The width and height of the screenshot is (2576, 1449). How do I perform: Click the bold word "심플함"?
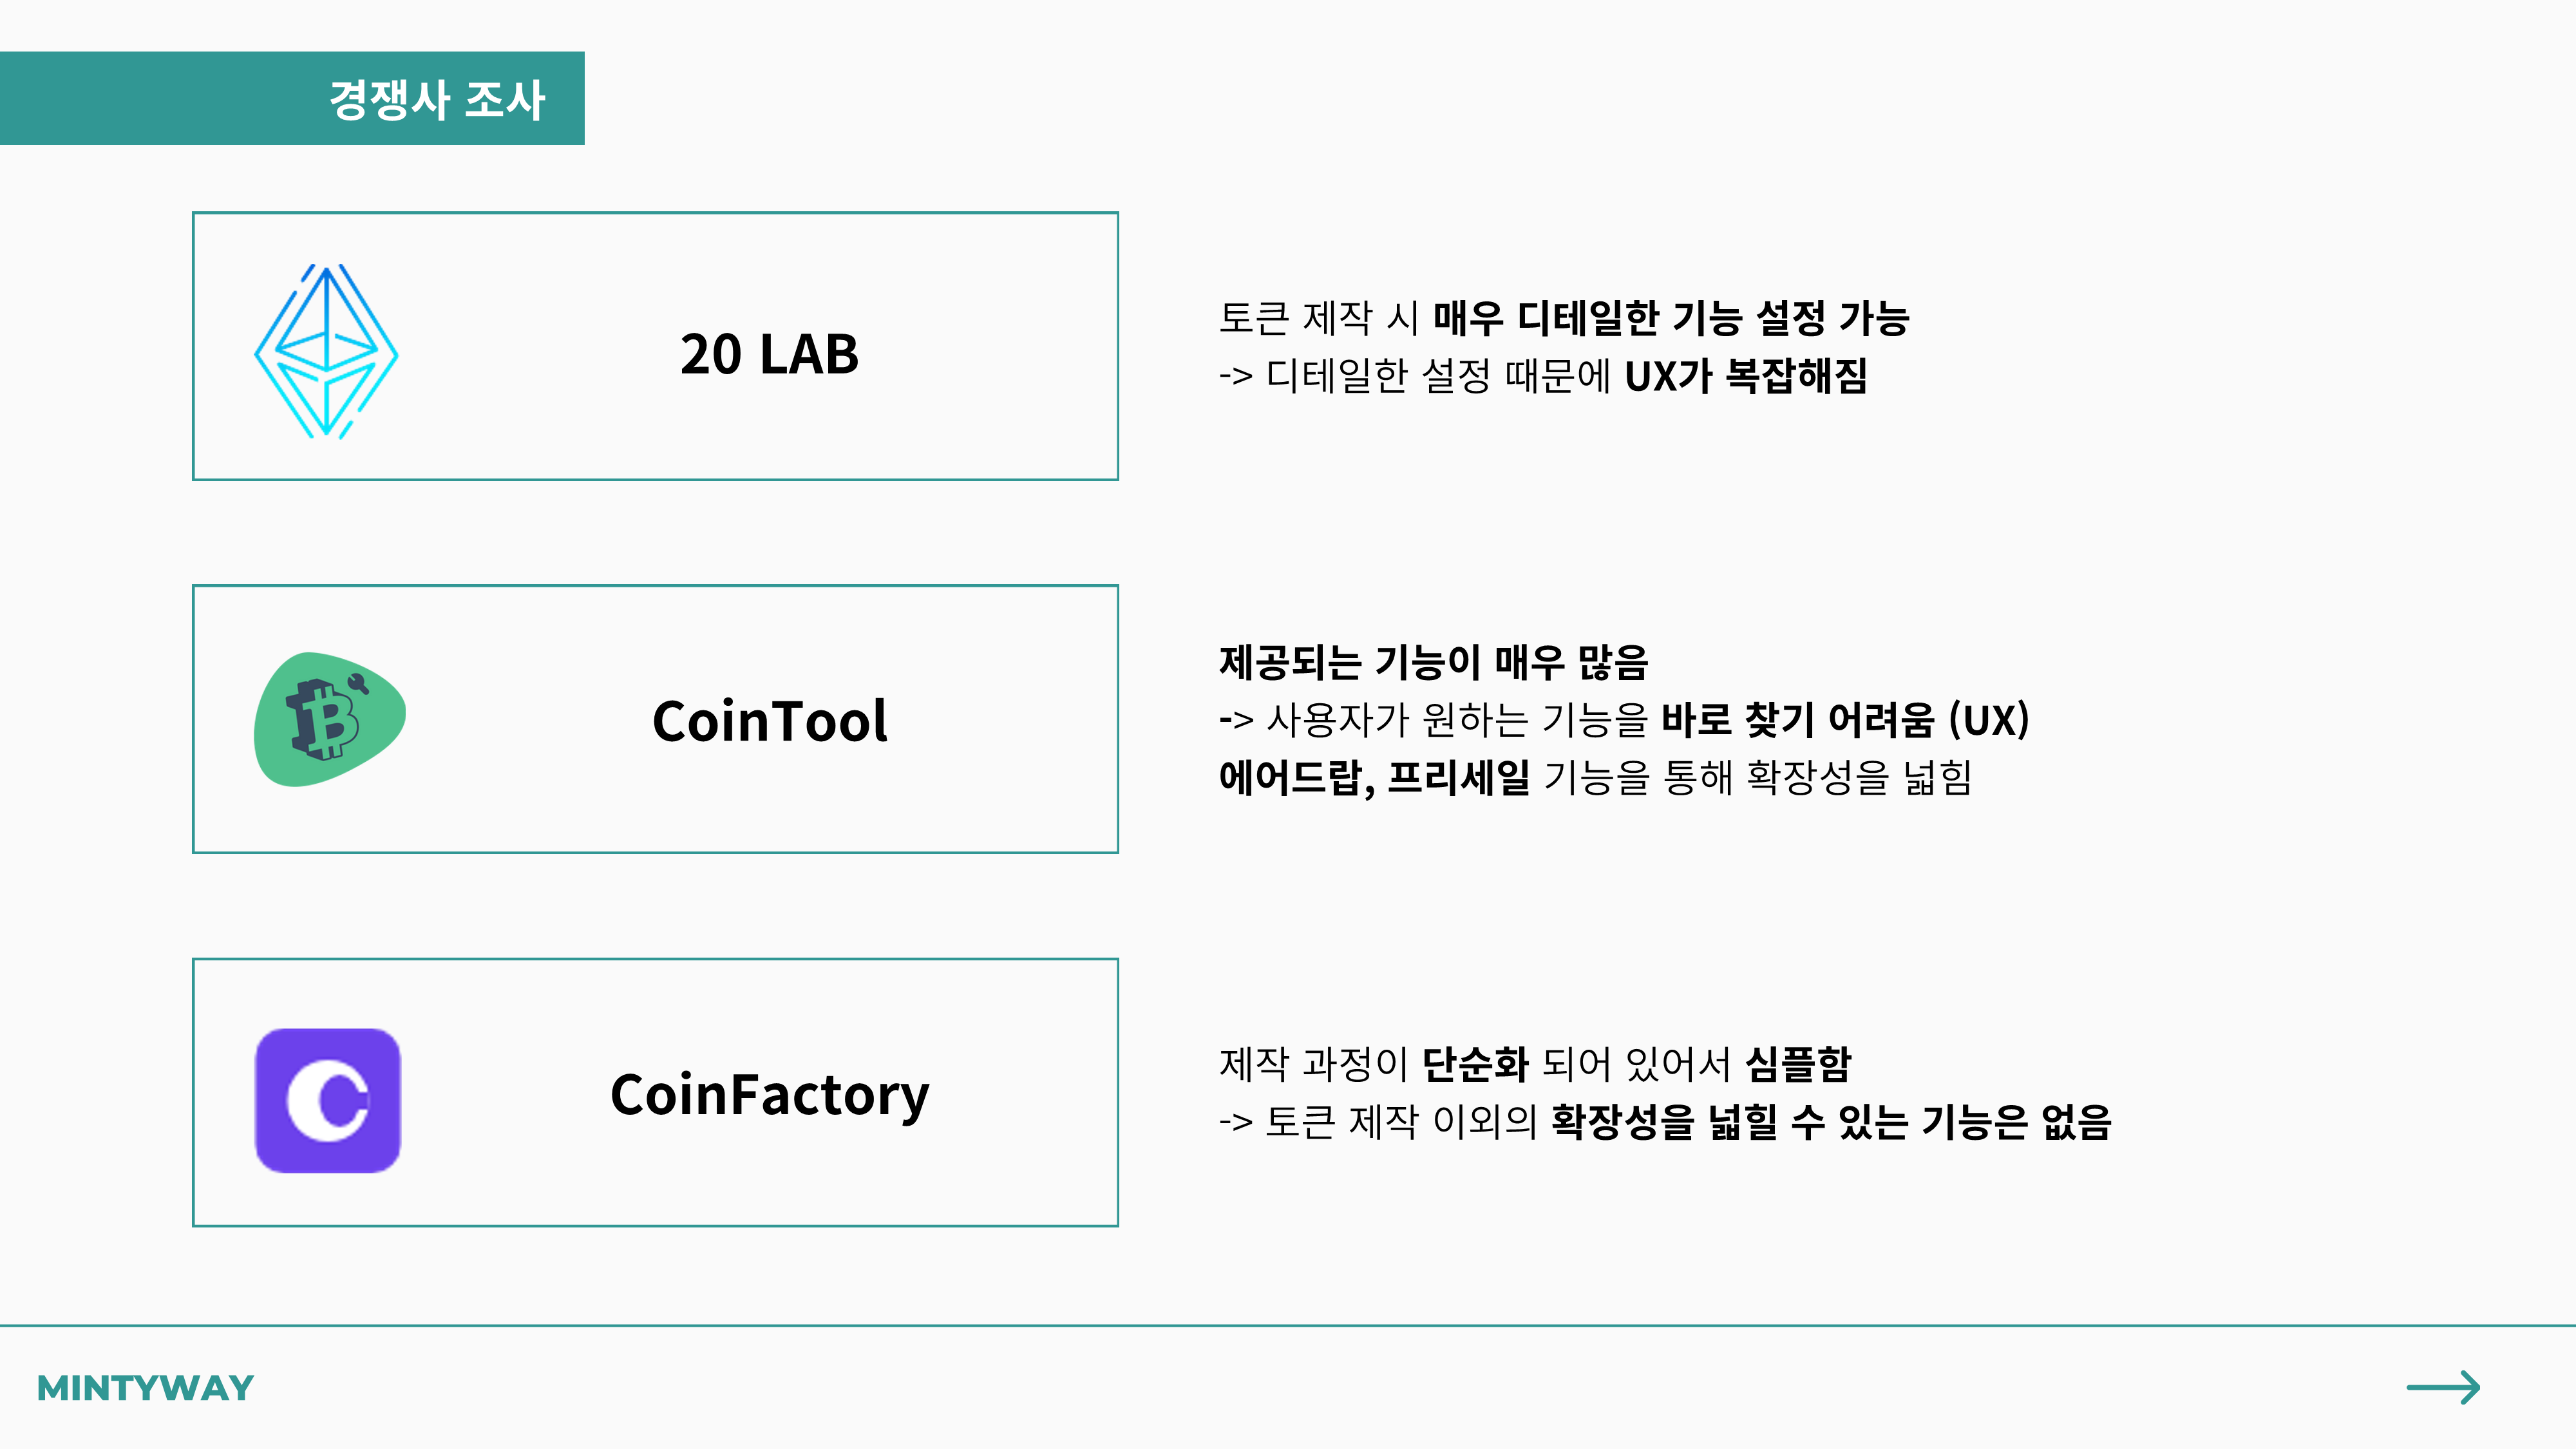(x=1798, y=1063)
